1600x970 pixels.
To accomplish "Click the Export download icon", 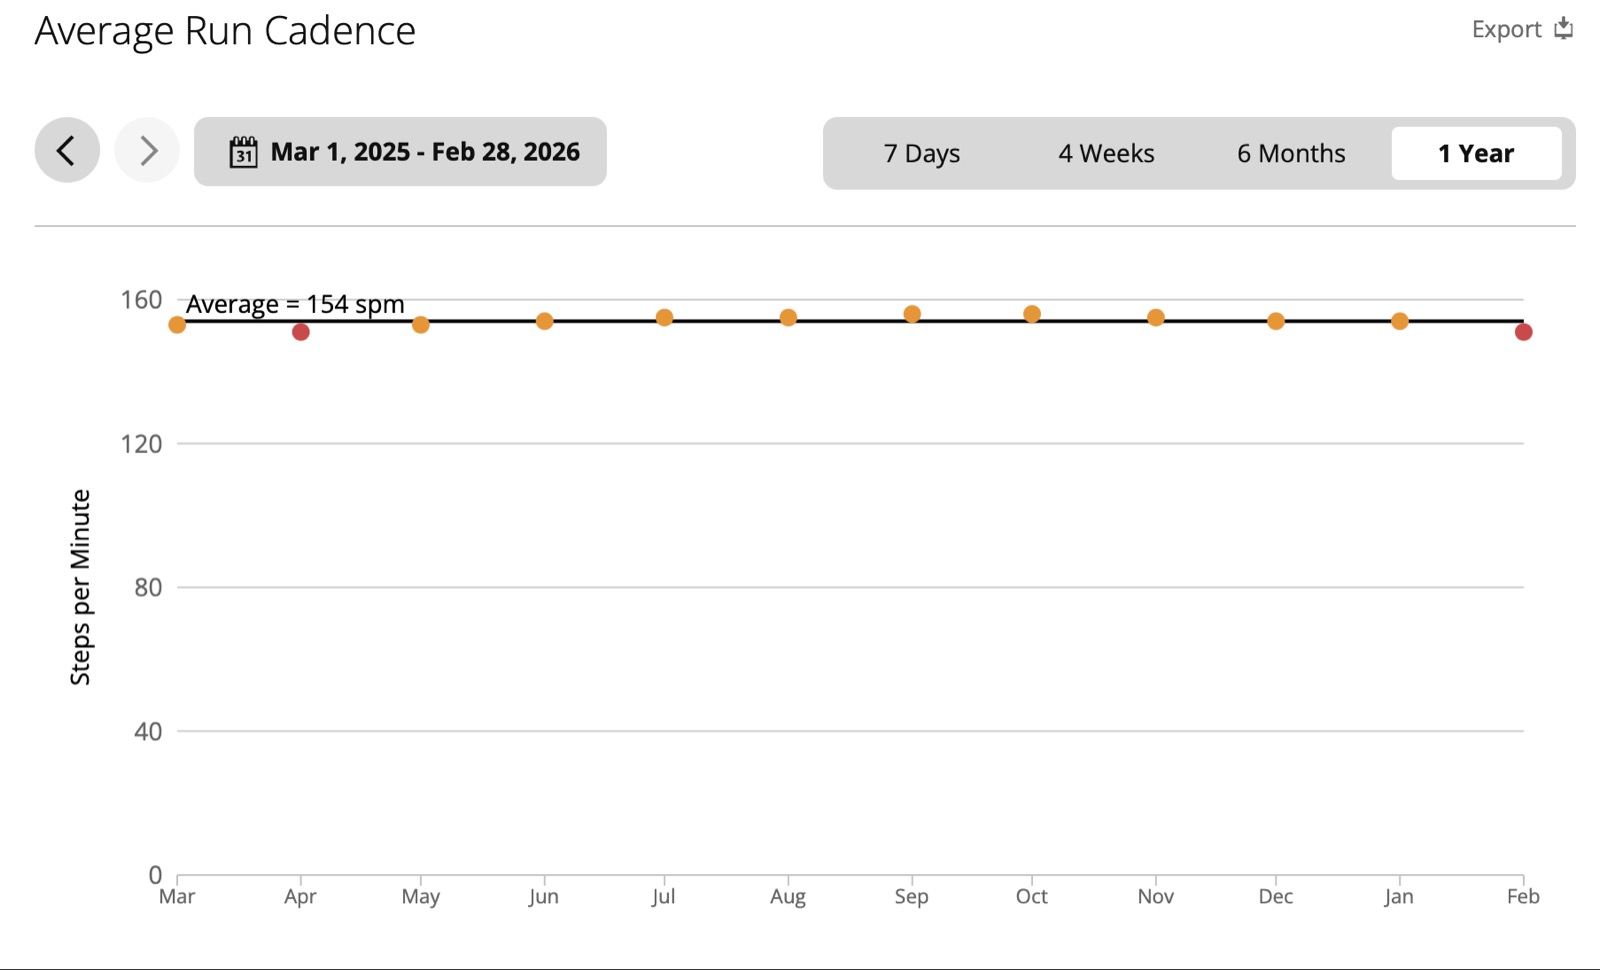I will click(1564, 29).
